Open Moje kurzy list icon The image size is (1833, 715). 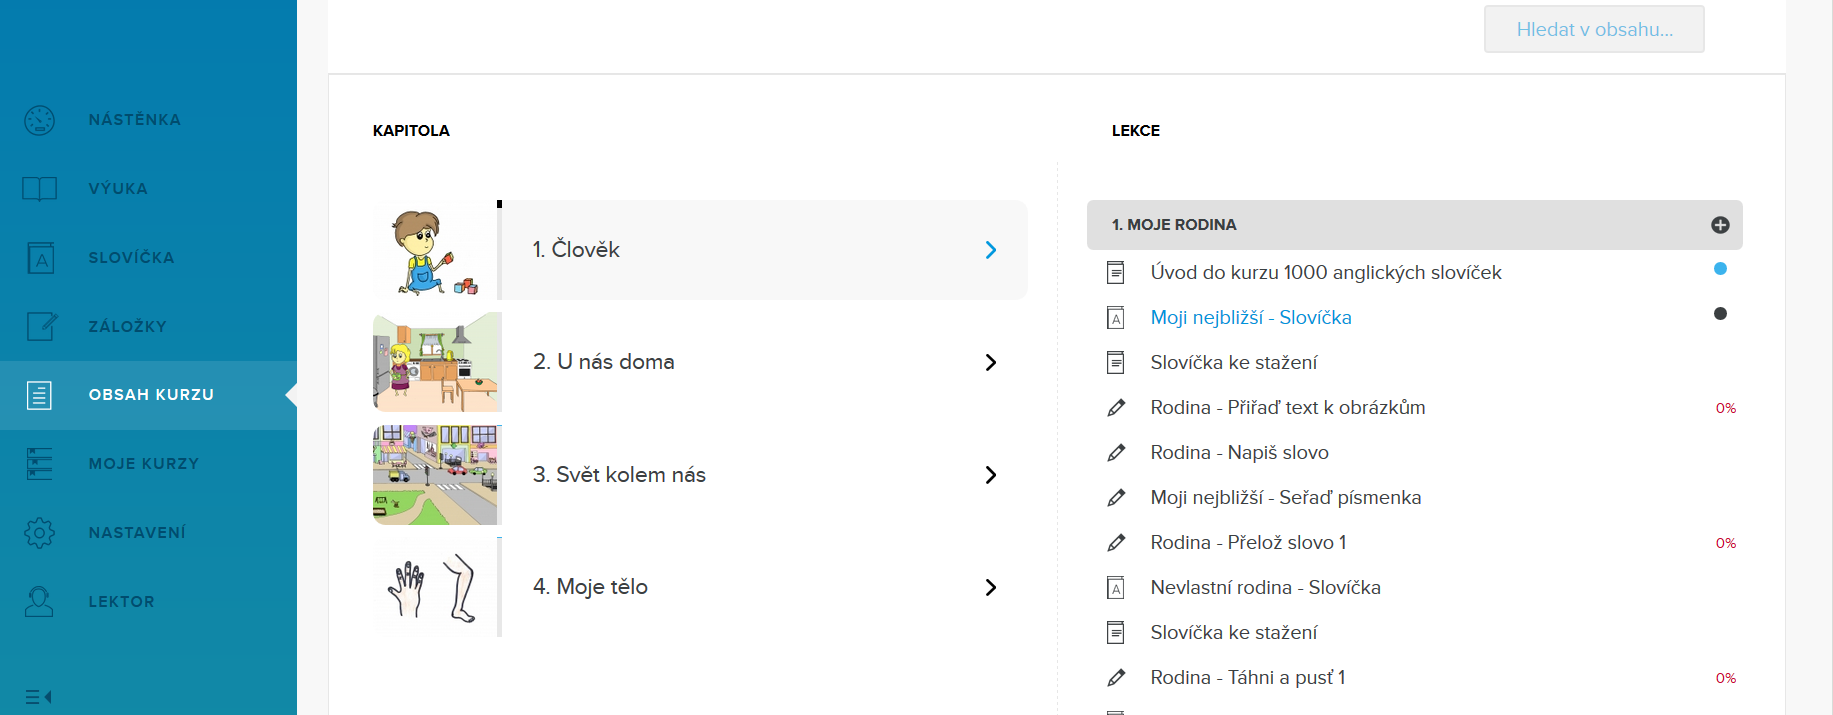40,464
